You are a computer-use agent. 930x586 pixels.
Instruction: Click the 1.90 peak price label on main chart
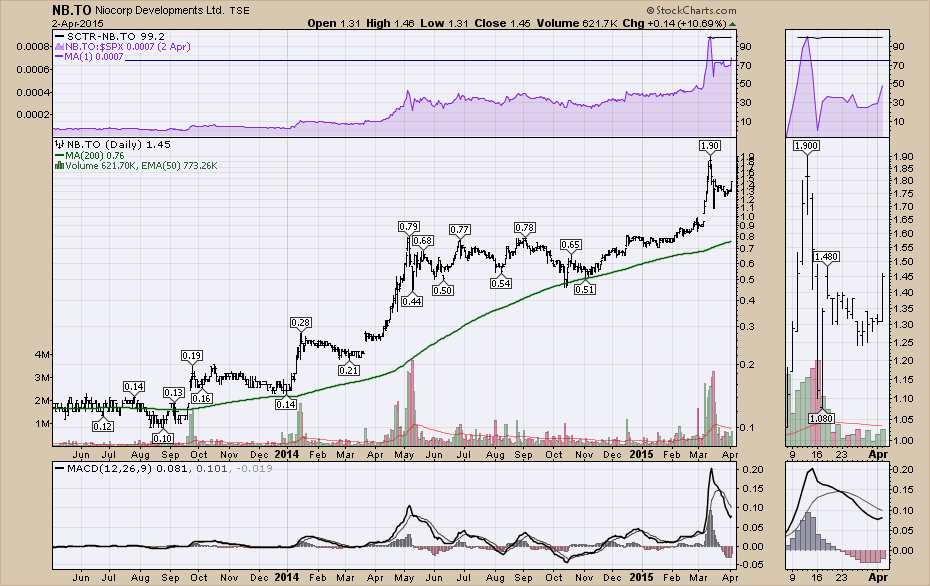pos(709,145)
